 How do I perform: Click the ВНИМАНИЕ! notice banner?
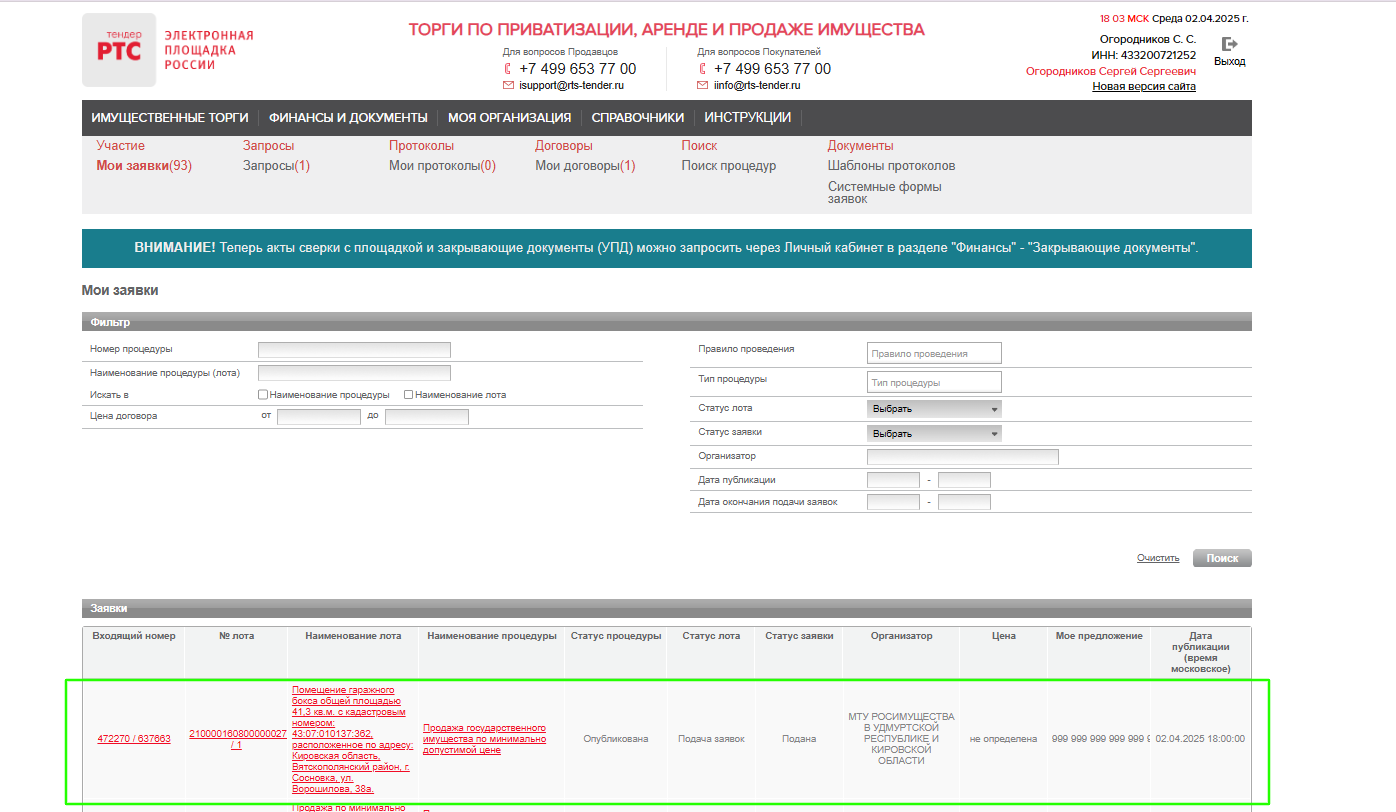click(x=667, y=248)
